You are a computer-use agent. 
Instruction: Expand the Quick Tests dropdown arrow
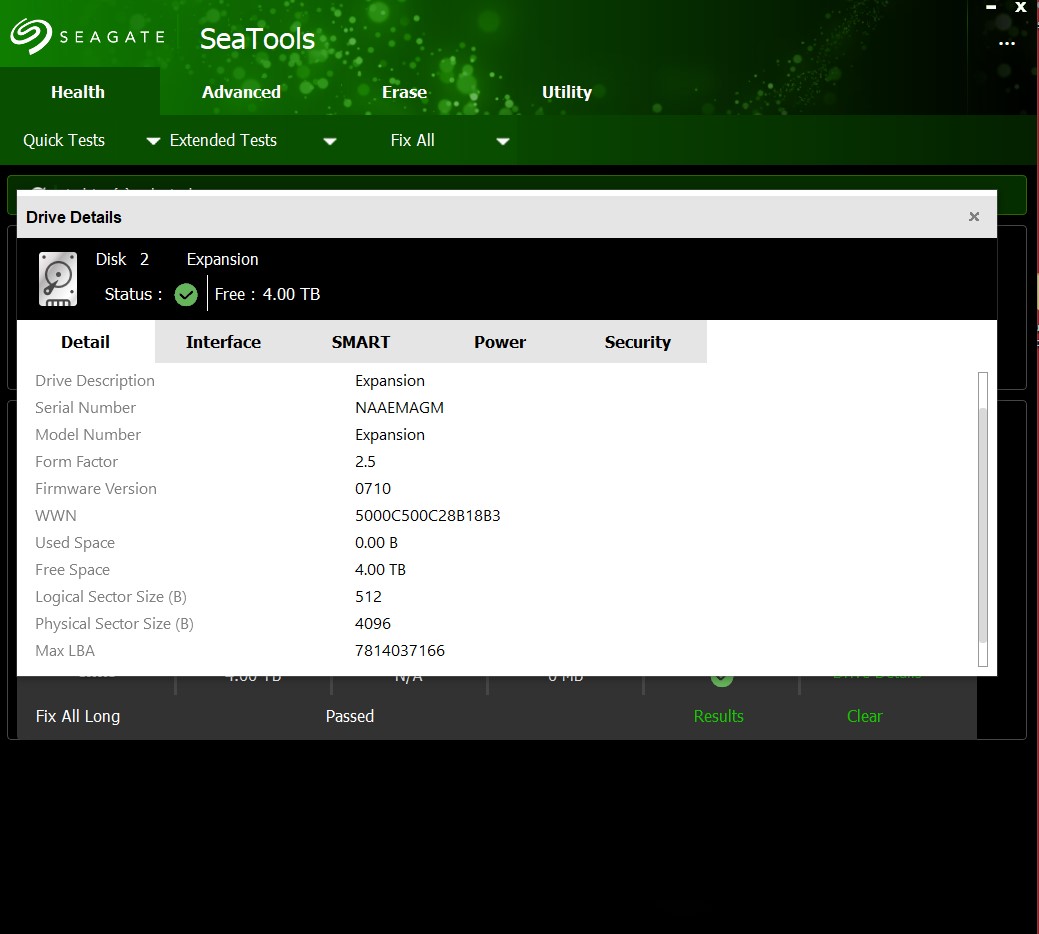pos(153,141)
